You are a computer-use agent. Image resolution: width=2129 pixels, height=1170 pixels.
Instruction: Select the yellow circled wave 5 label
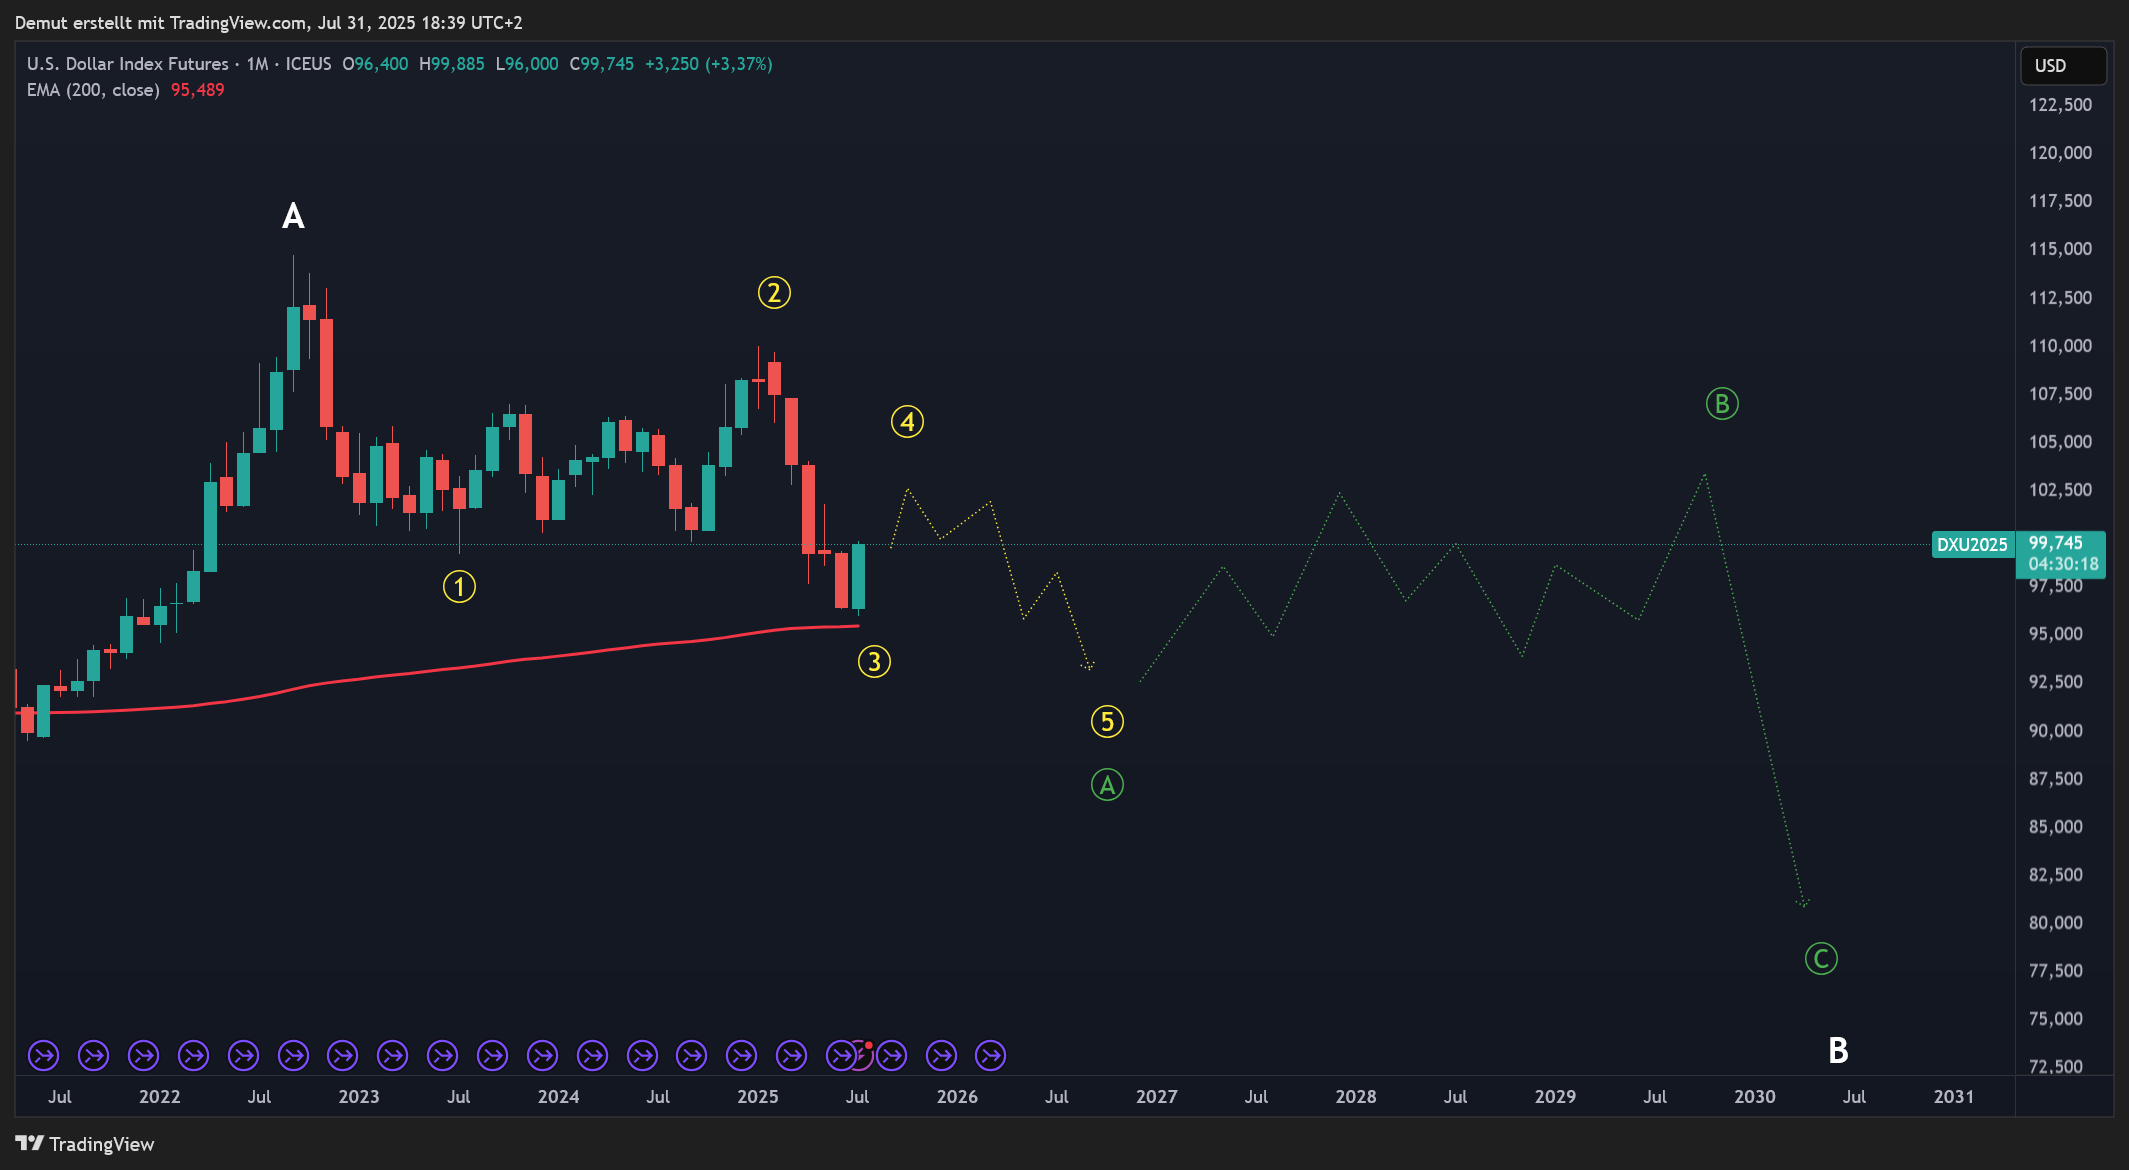[x=1107, y=722]
